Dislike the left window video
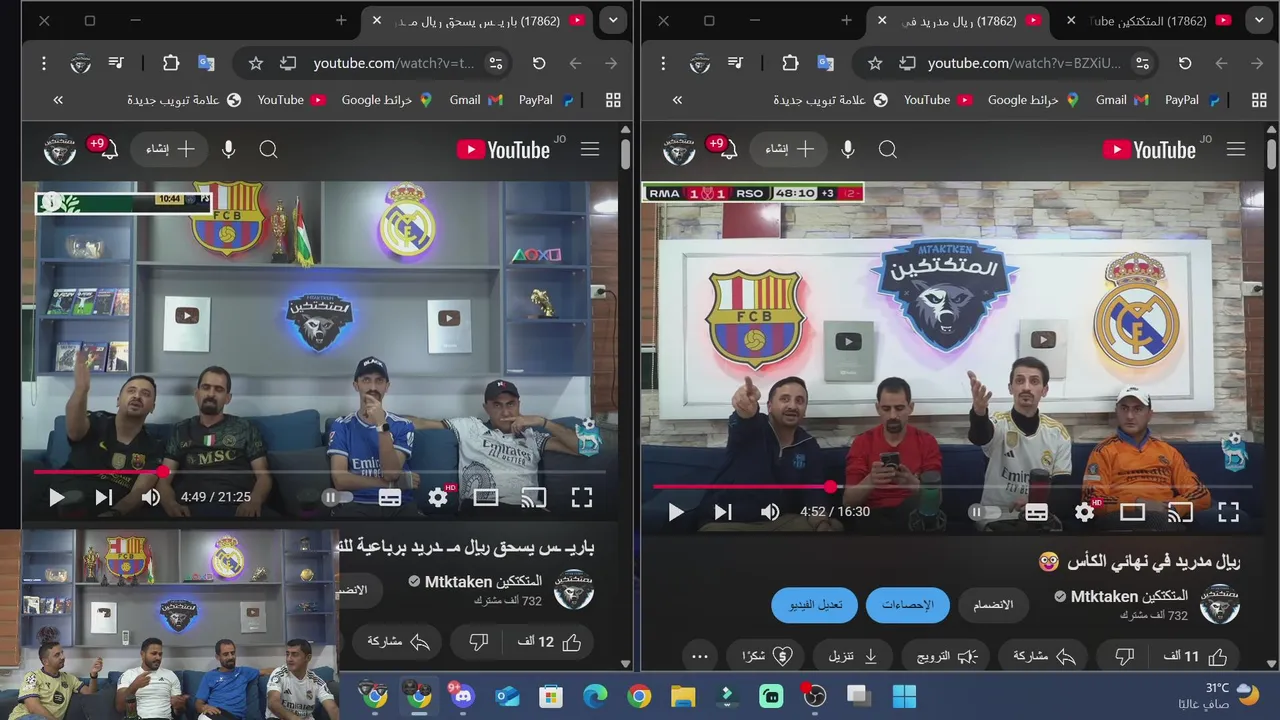 pos(478,642)
